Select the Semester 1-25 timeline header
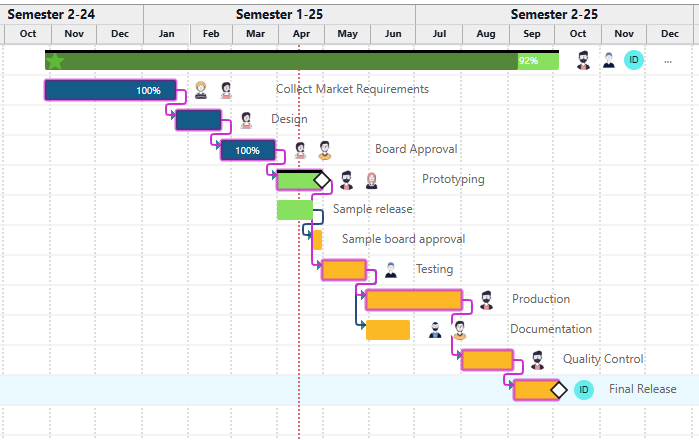The width and height of the screenshot is (699, 440). (279, 14)
